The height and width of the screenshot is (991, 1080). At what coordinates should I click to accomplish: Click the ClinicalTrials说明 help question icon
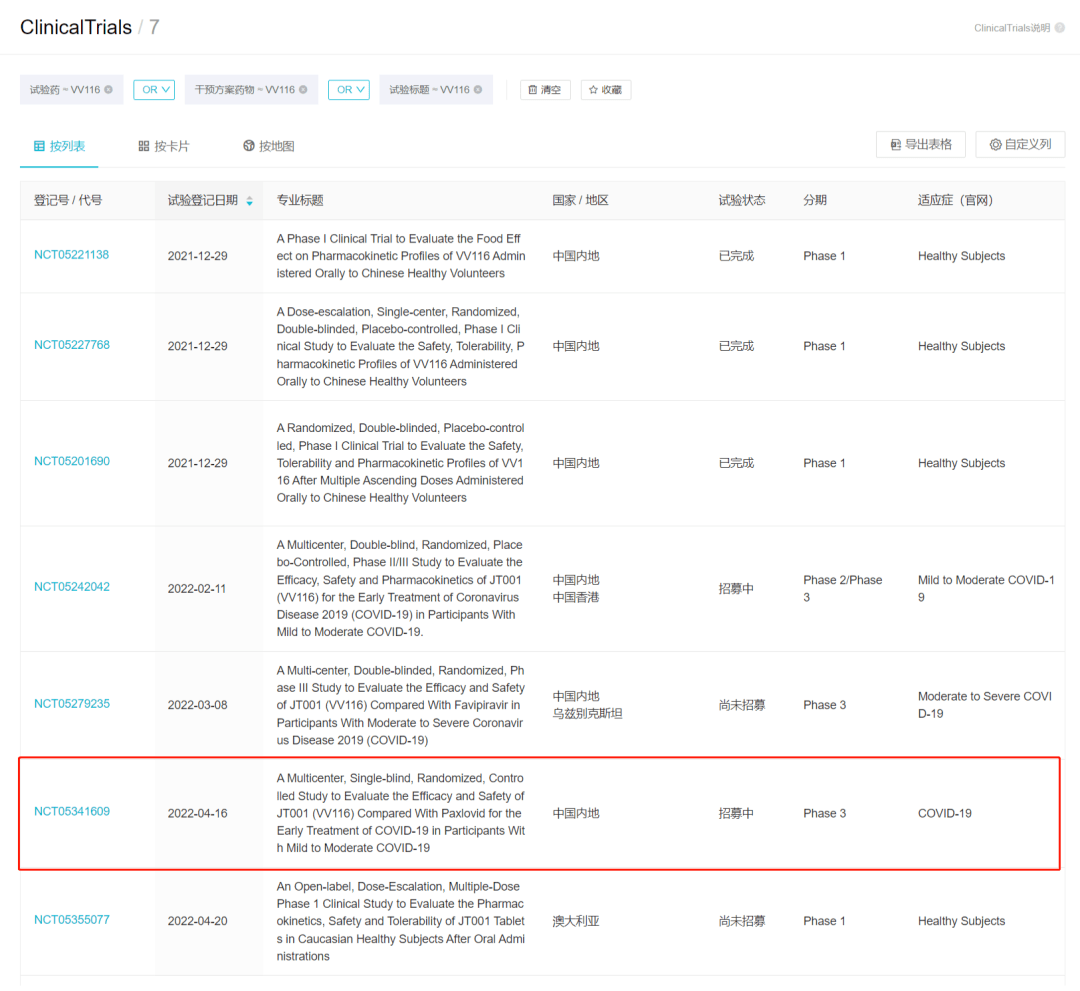[1060, 28]
